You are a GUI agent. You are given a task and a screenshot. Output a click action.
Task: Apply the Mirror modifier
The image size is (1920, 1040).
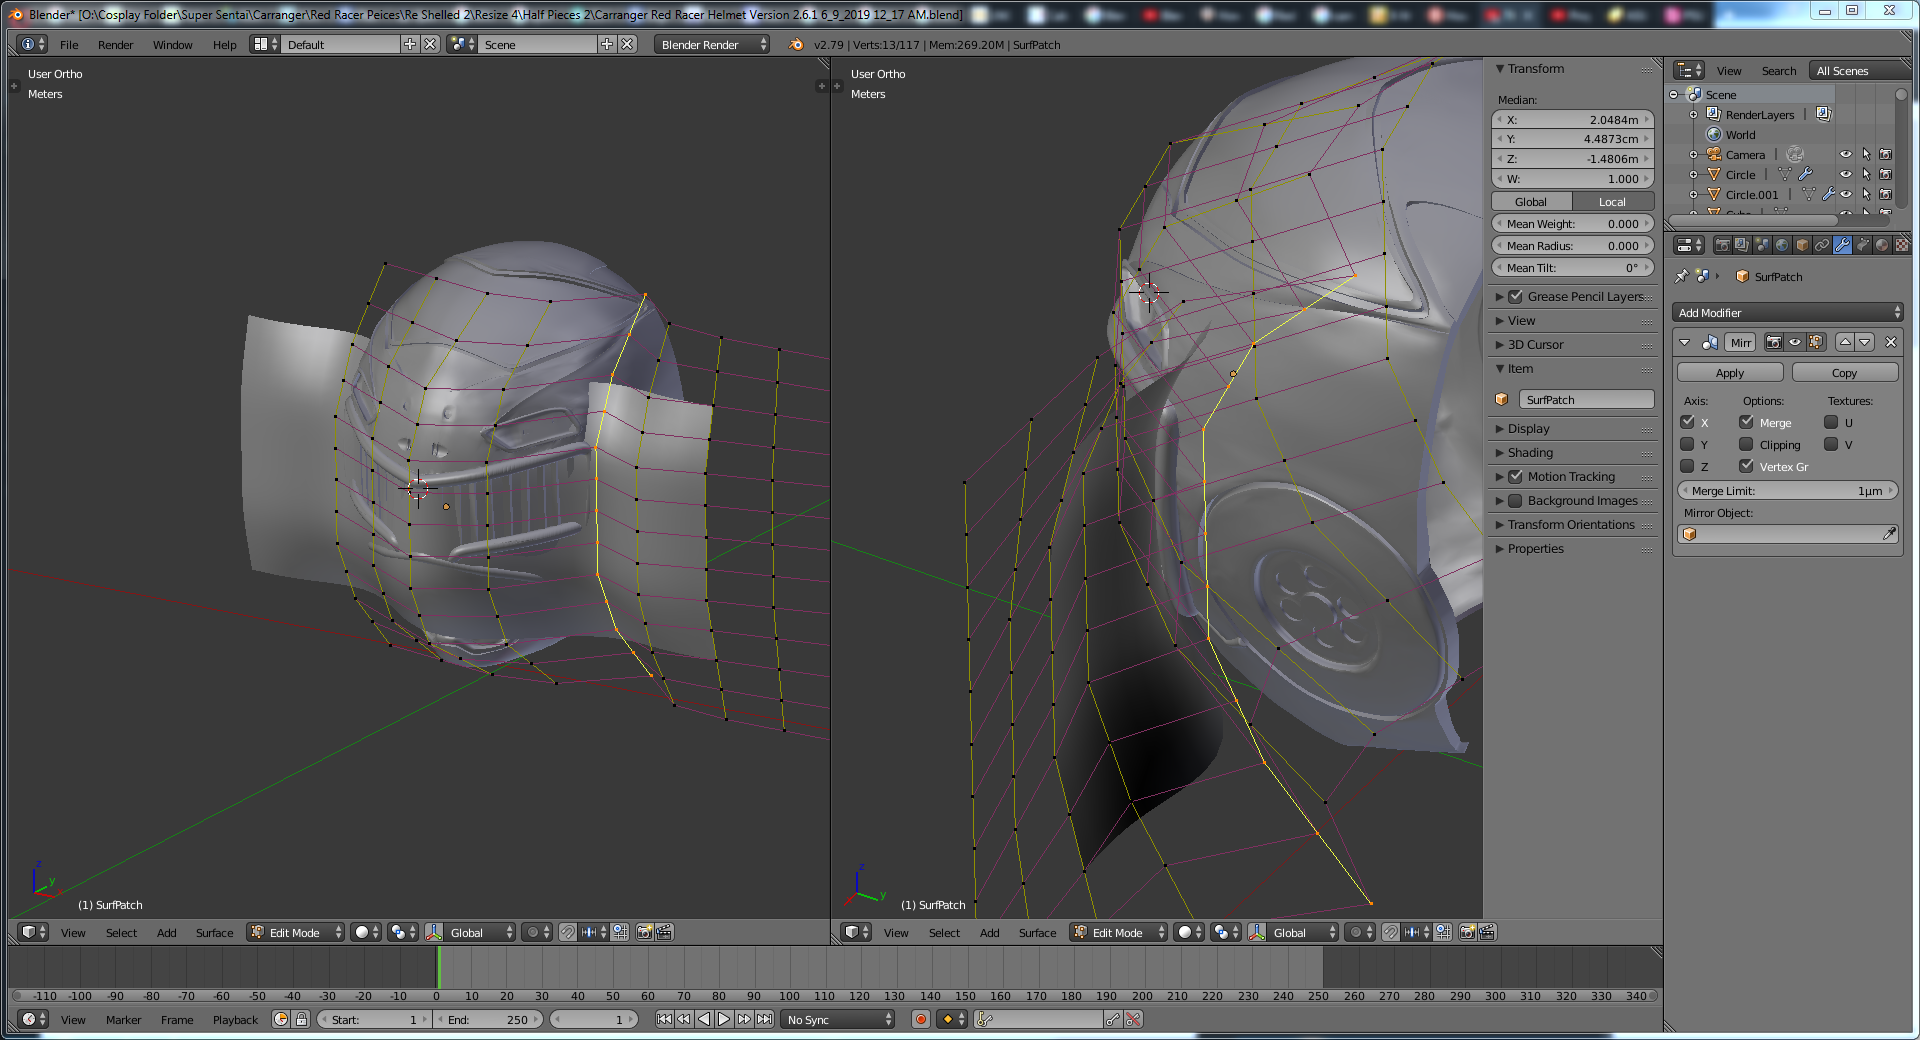point(1730,372)
